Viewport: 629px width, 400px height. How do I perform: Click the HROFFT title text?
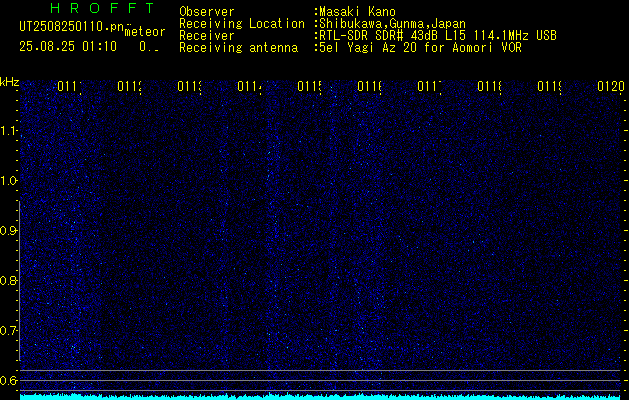point(103,8)
